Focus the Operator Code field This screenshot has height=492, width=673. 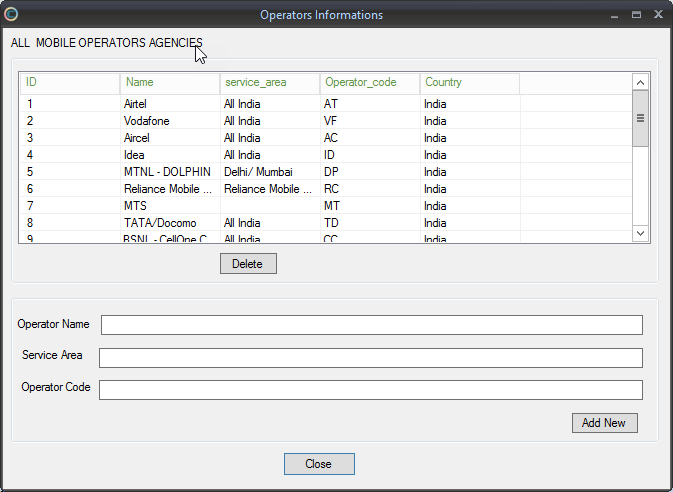371,390
